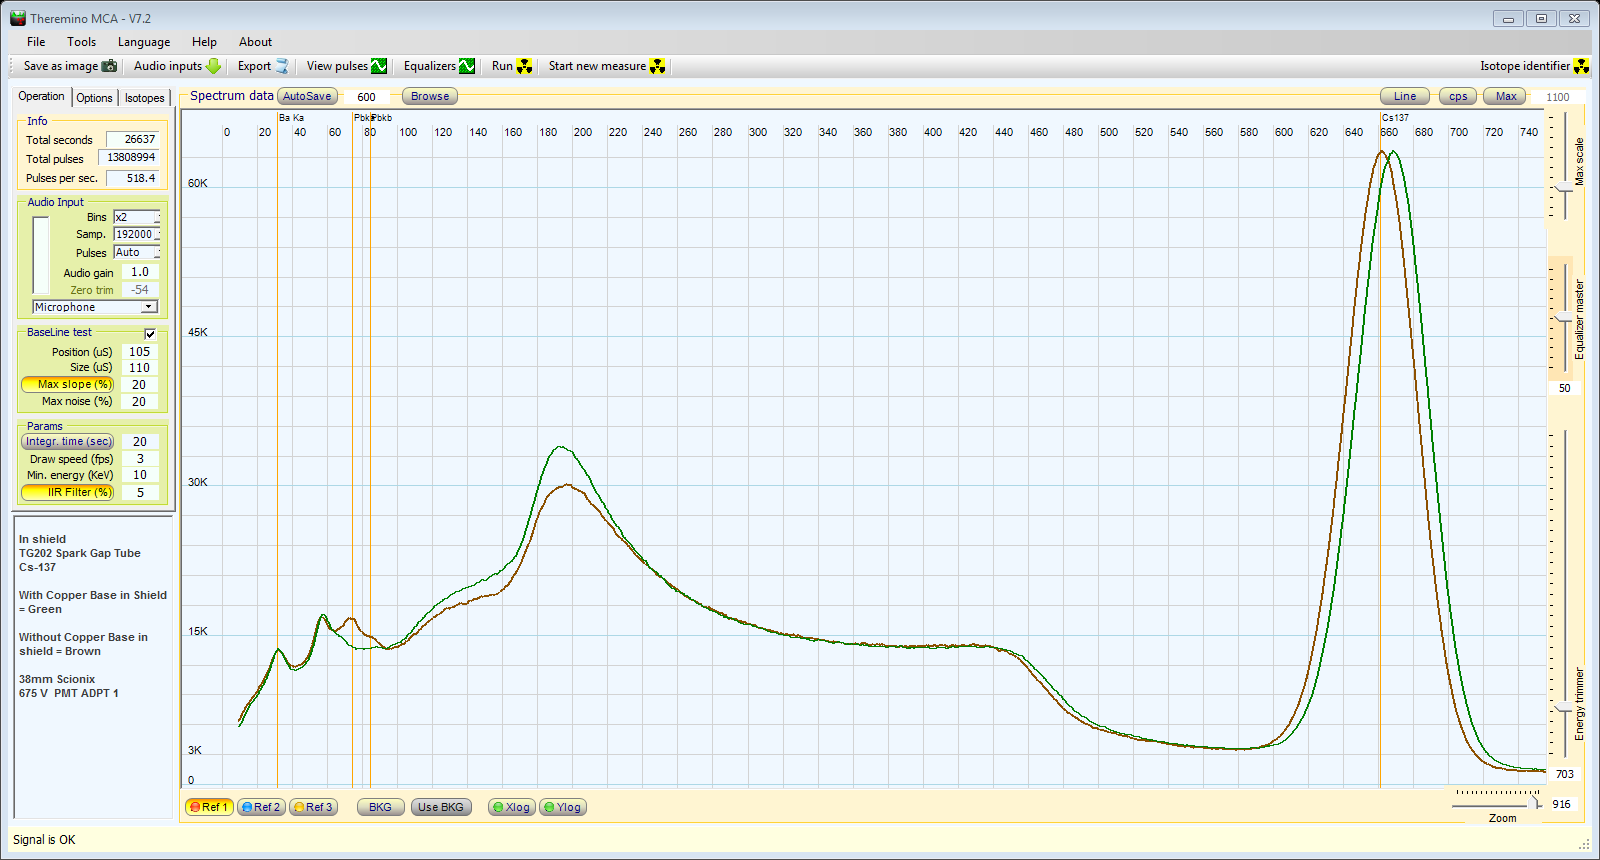Click the Export icon in toolbar

click(282, 66)
